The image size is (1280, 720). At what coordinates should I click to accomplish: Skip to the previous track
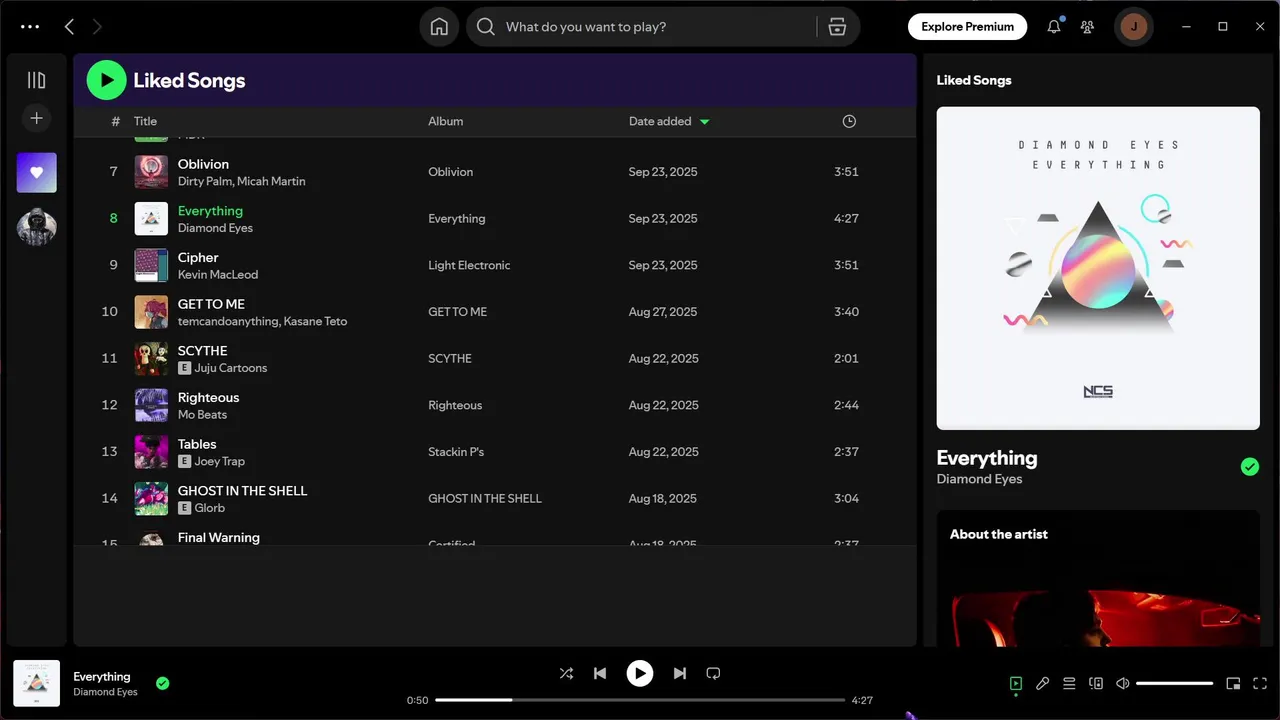point(600,673)
